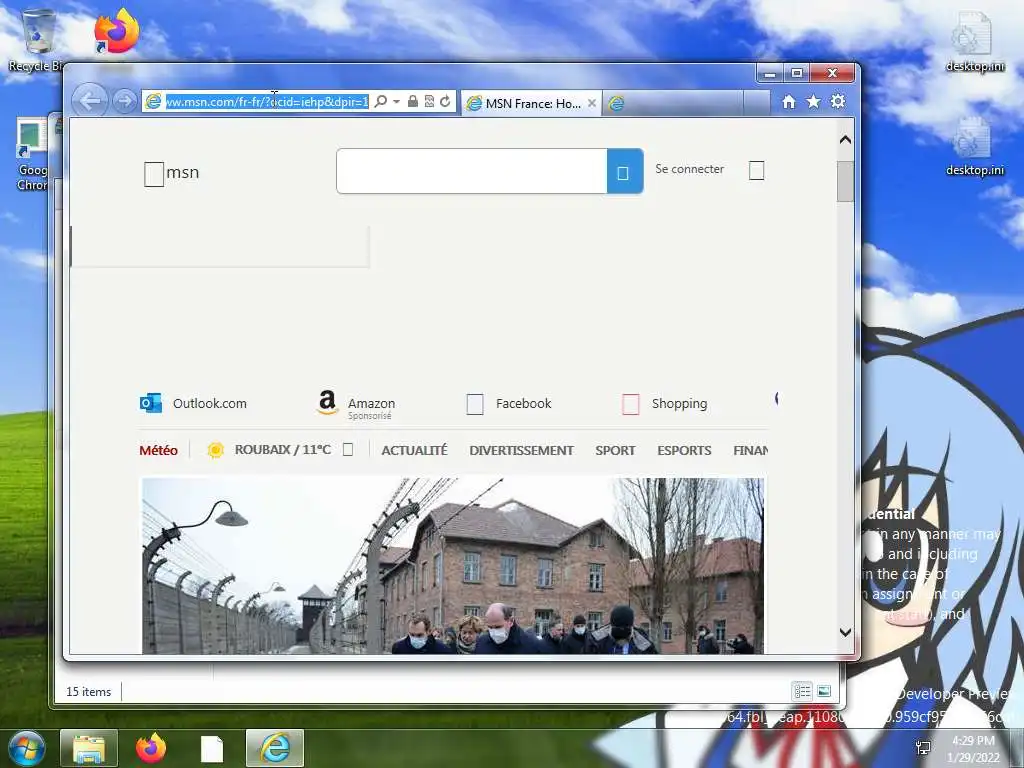Go to the Internet Explorer home page
The image size is (1024, 768).
click(x=789, y=101)
